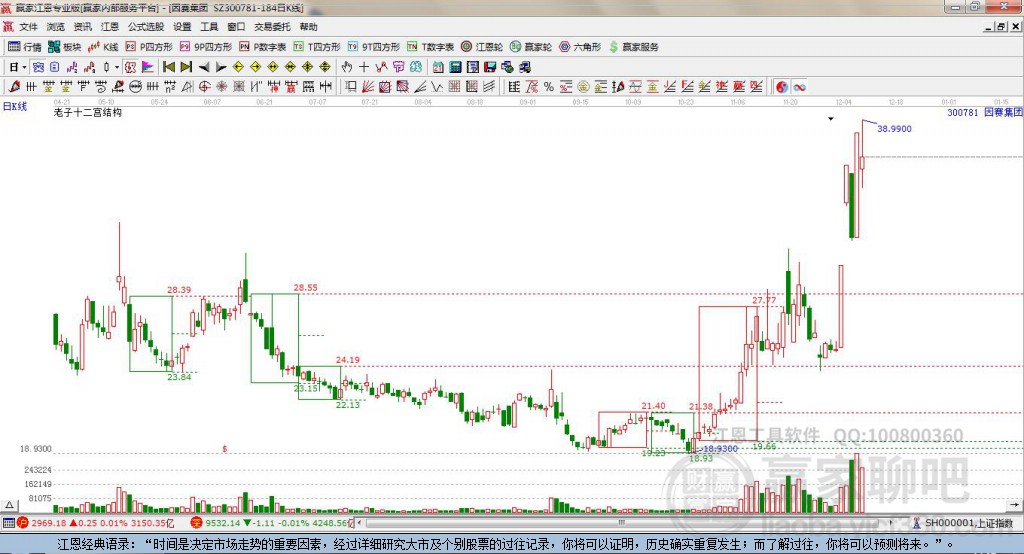Click the red staircase 3 icon
The image size is (1024, 554).
[x=89, y=67]
